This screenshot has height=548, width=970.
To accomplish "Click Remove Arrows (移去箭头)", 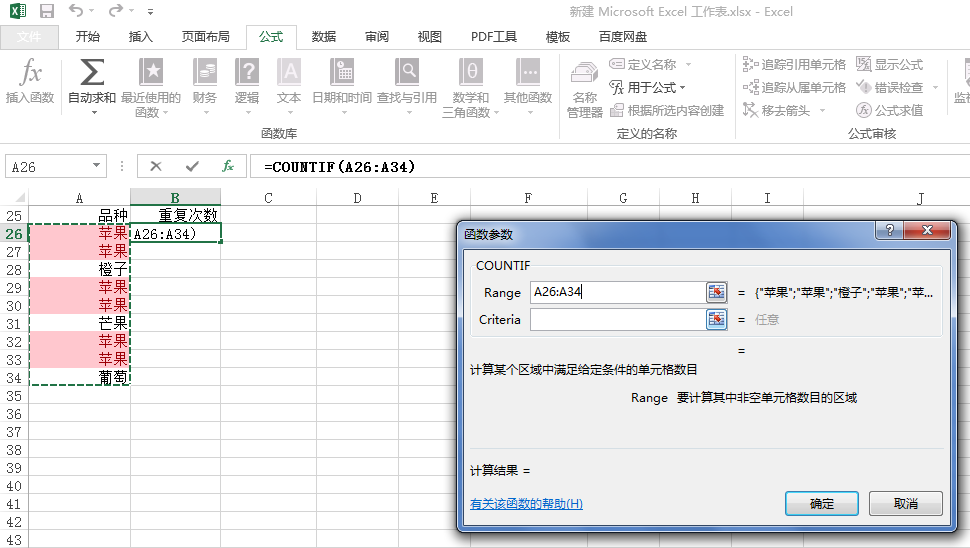I will point(776,110).
